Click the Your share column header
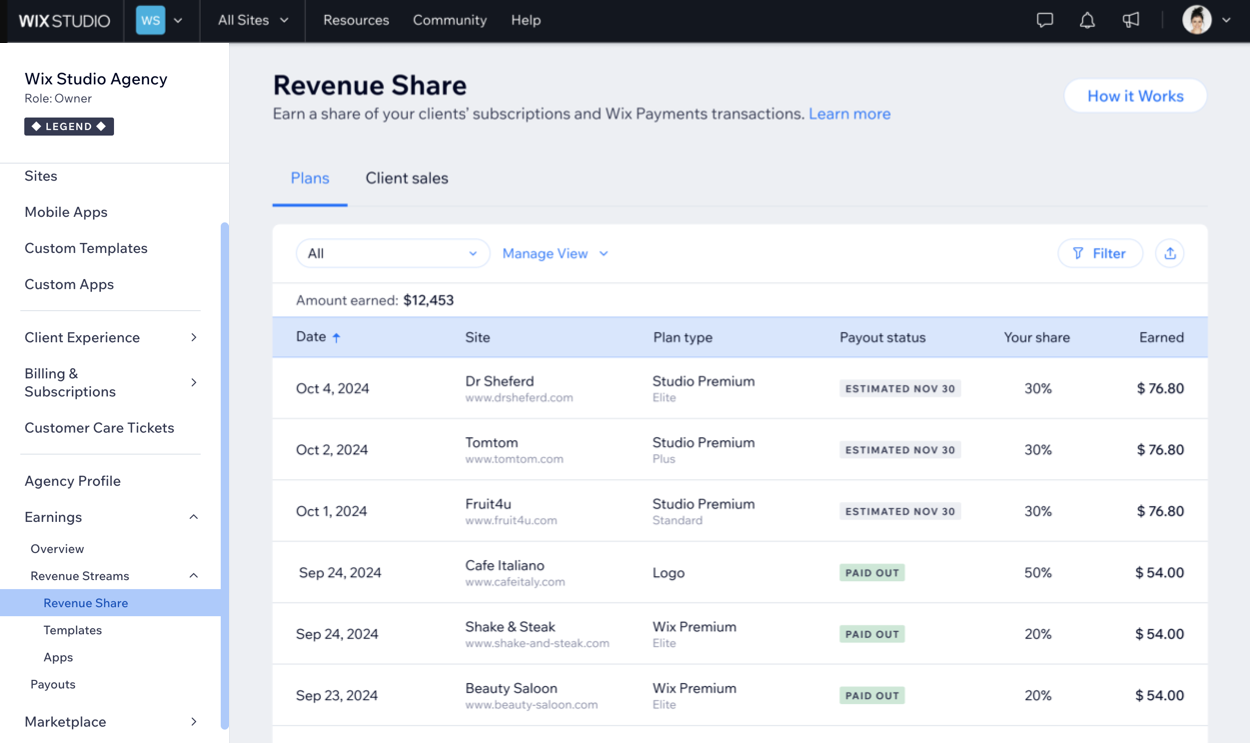 coord(1037,338)
